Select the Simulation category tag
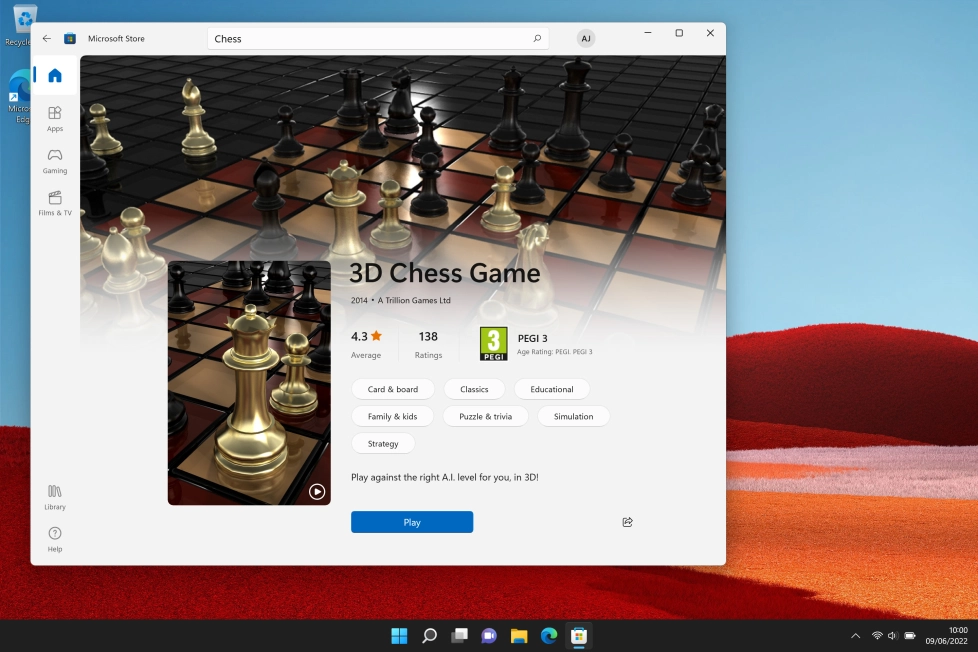Viewport: 978px width, 652px height. 573,416
